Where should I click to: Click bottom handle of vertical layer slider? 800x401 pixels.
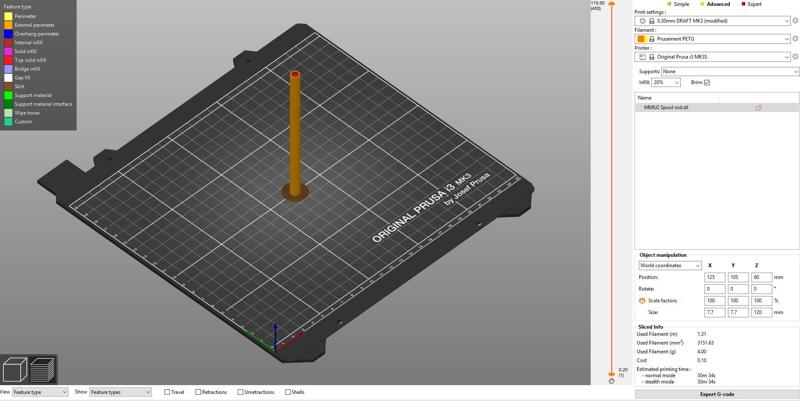611,374
